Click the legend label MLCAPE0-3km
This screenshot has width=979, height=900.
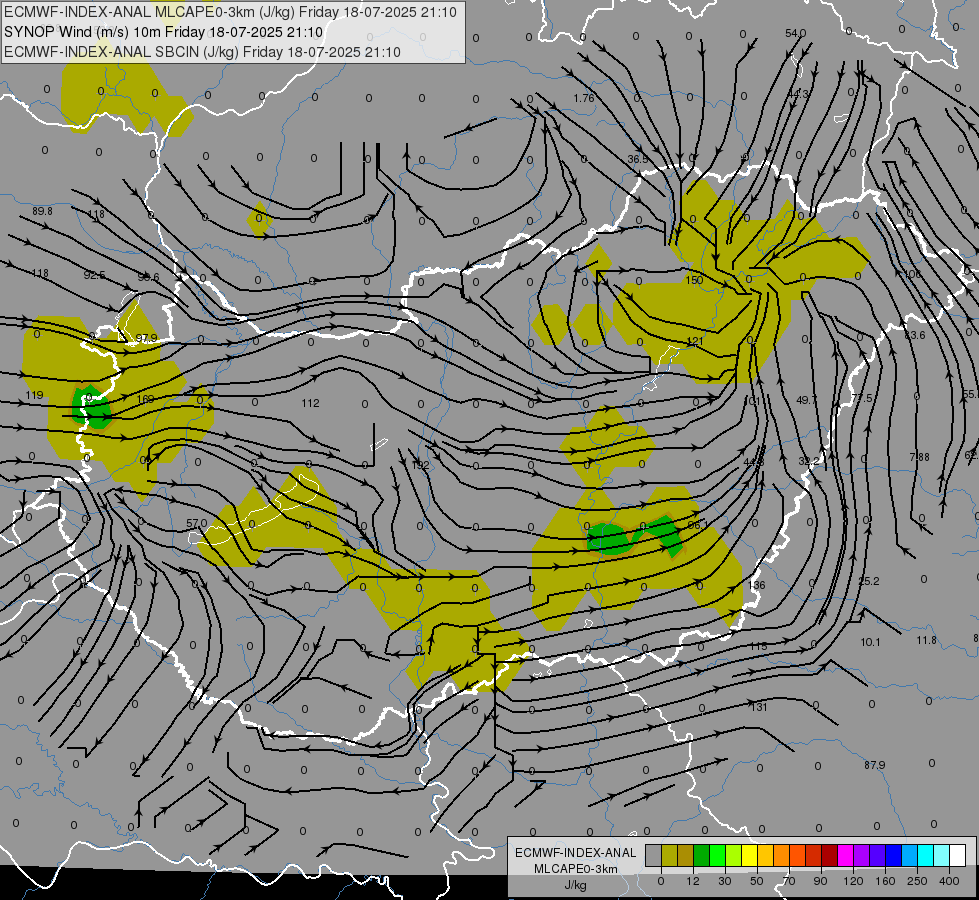click(576, 869)
